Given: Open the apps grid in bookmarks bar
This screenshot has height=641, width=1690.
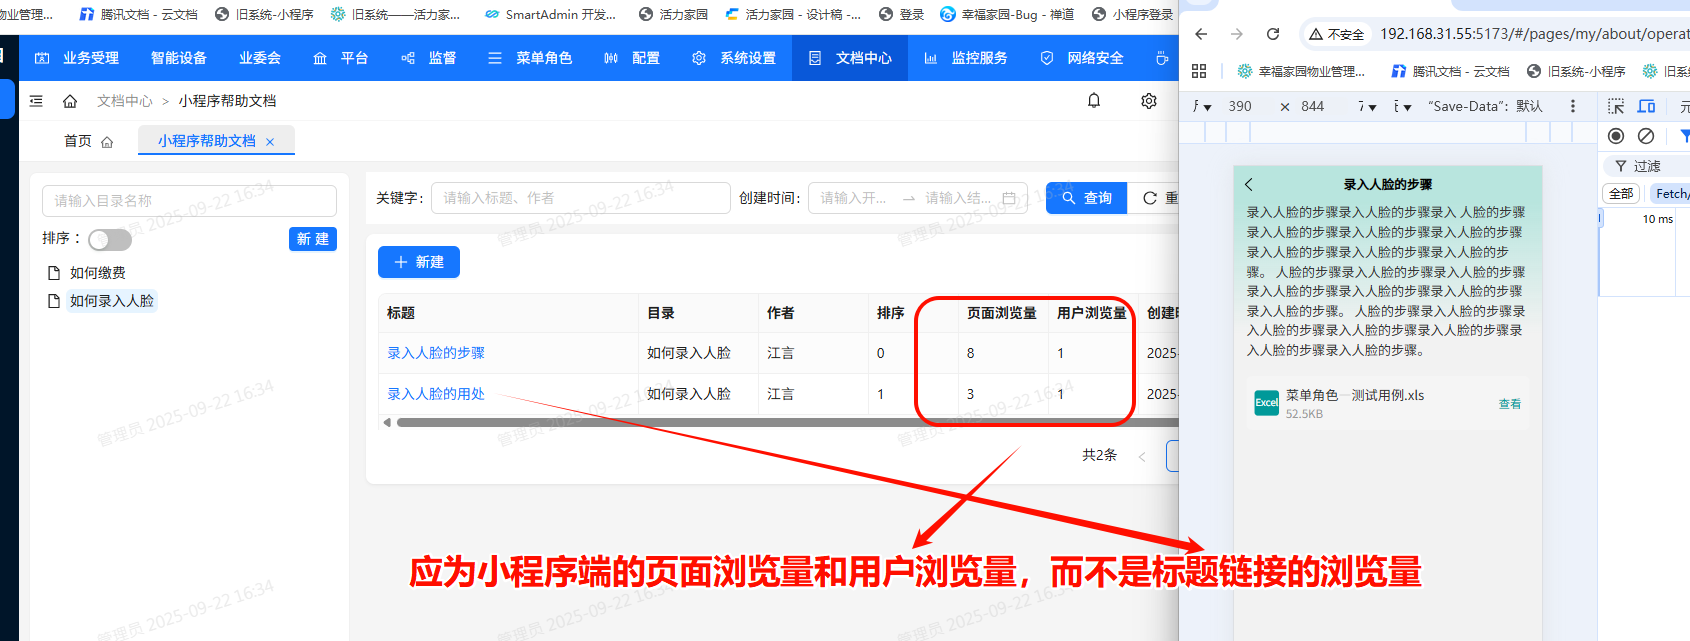Looking at the screenshot, I should [1199, 71].
